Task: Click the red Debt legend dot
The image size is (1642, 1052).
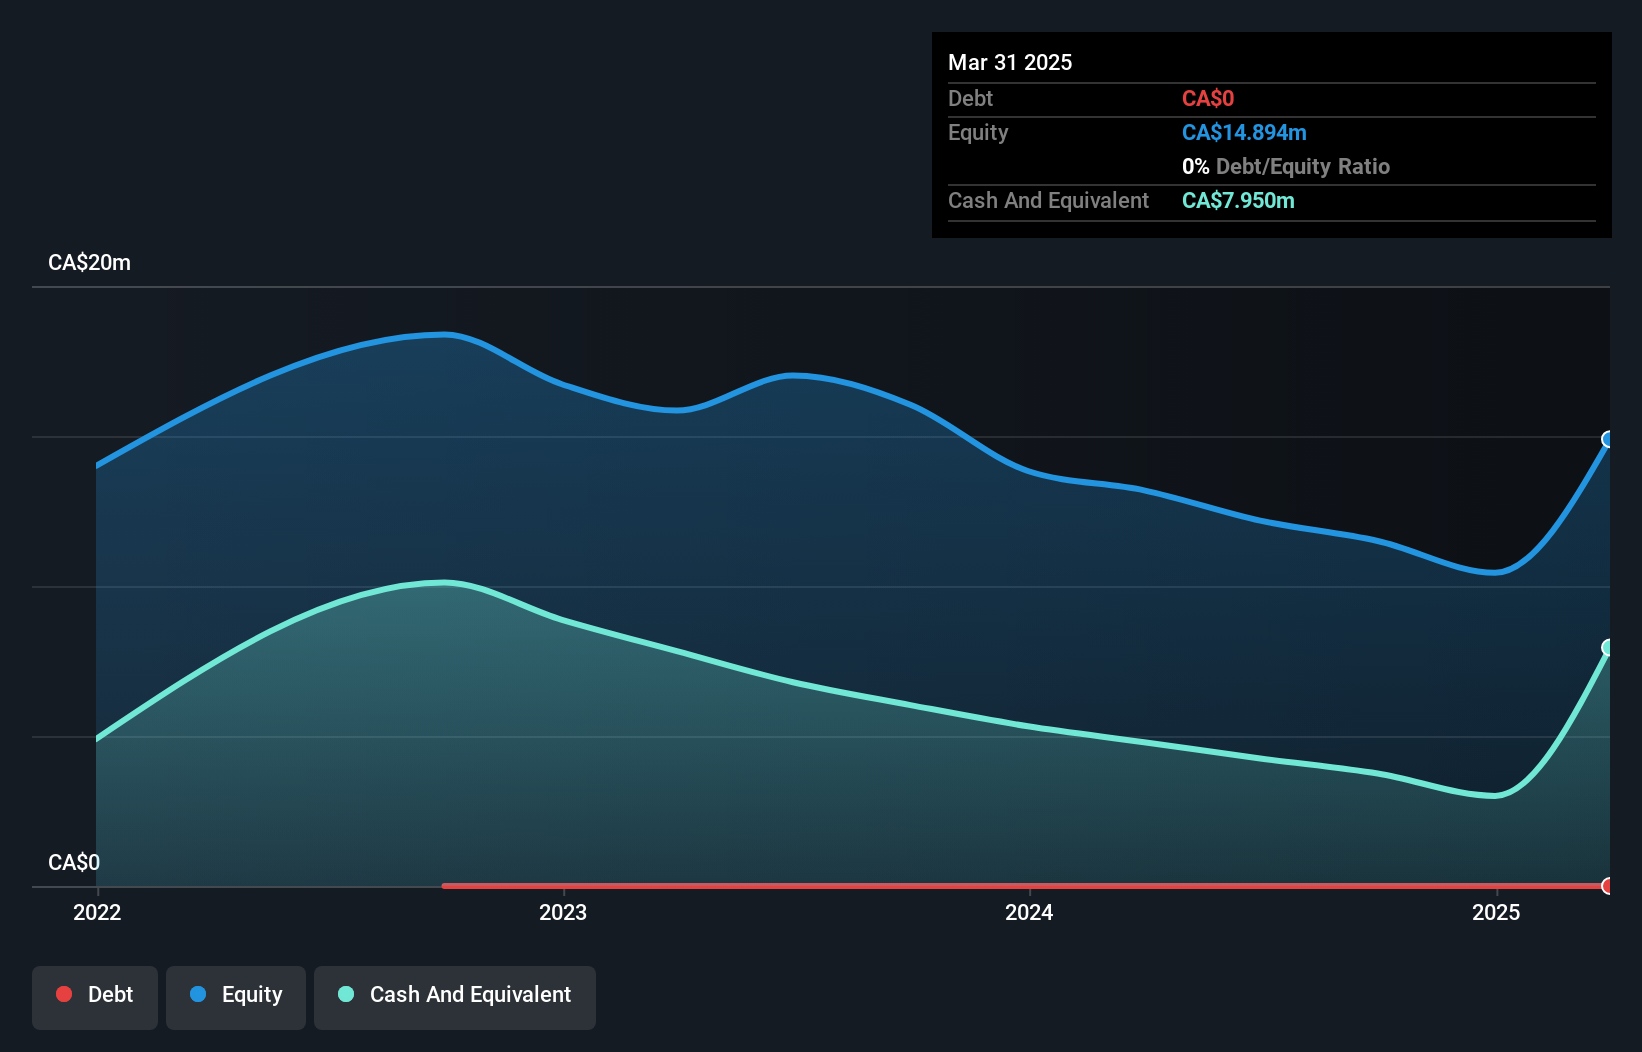Action: 64,994
